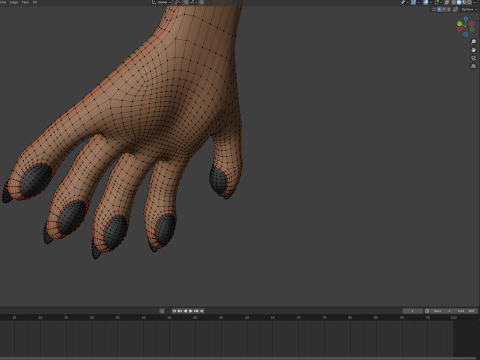480x360 pixels.
Task: Click the hollow blue negative Z gizmo handle
Action: [466, 34]
